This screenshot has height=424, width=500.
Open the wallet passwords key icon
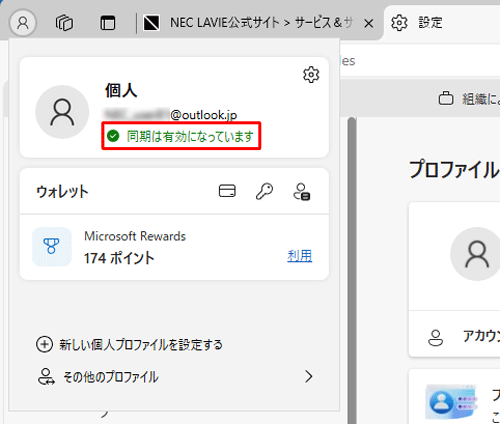tap(264, 191)
